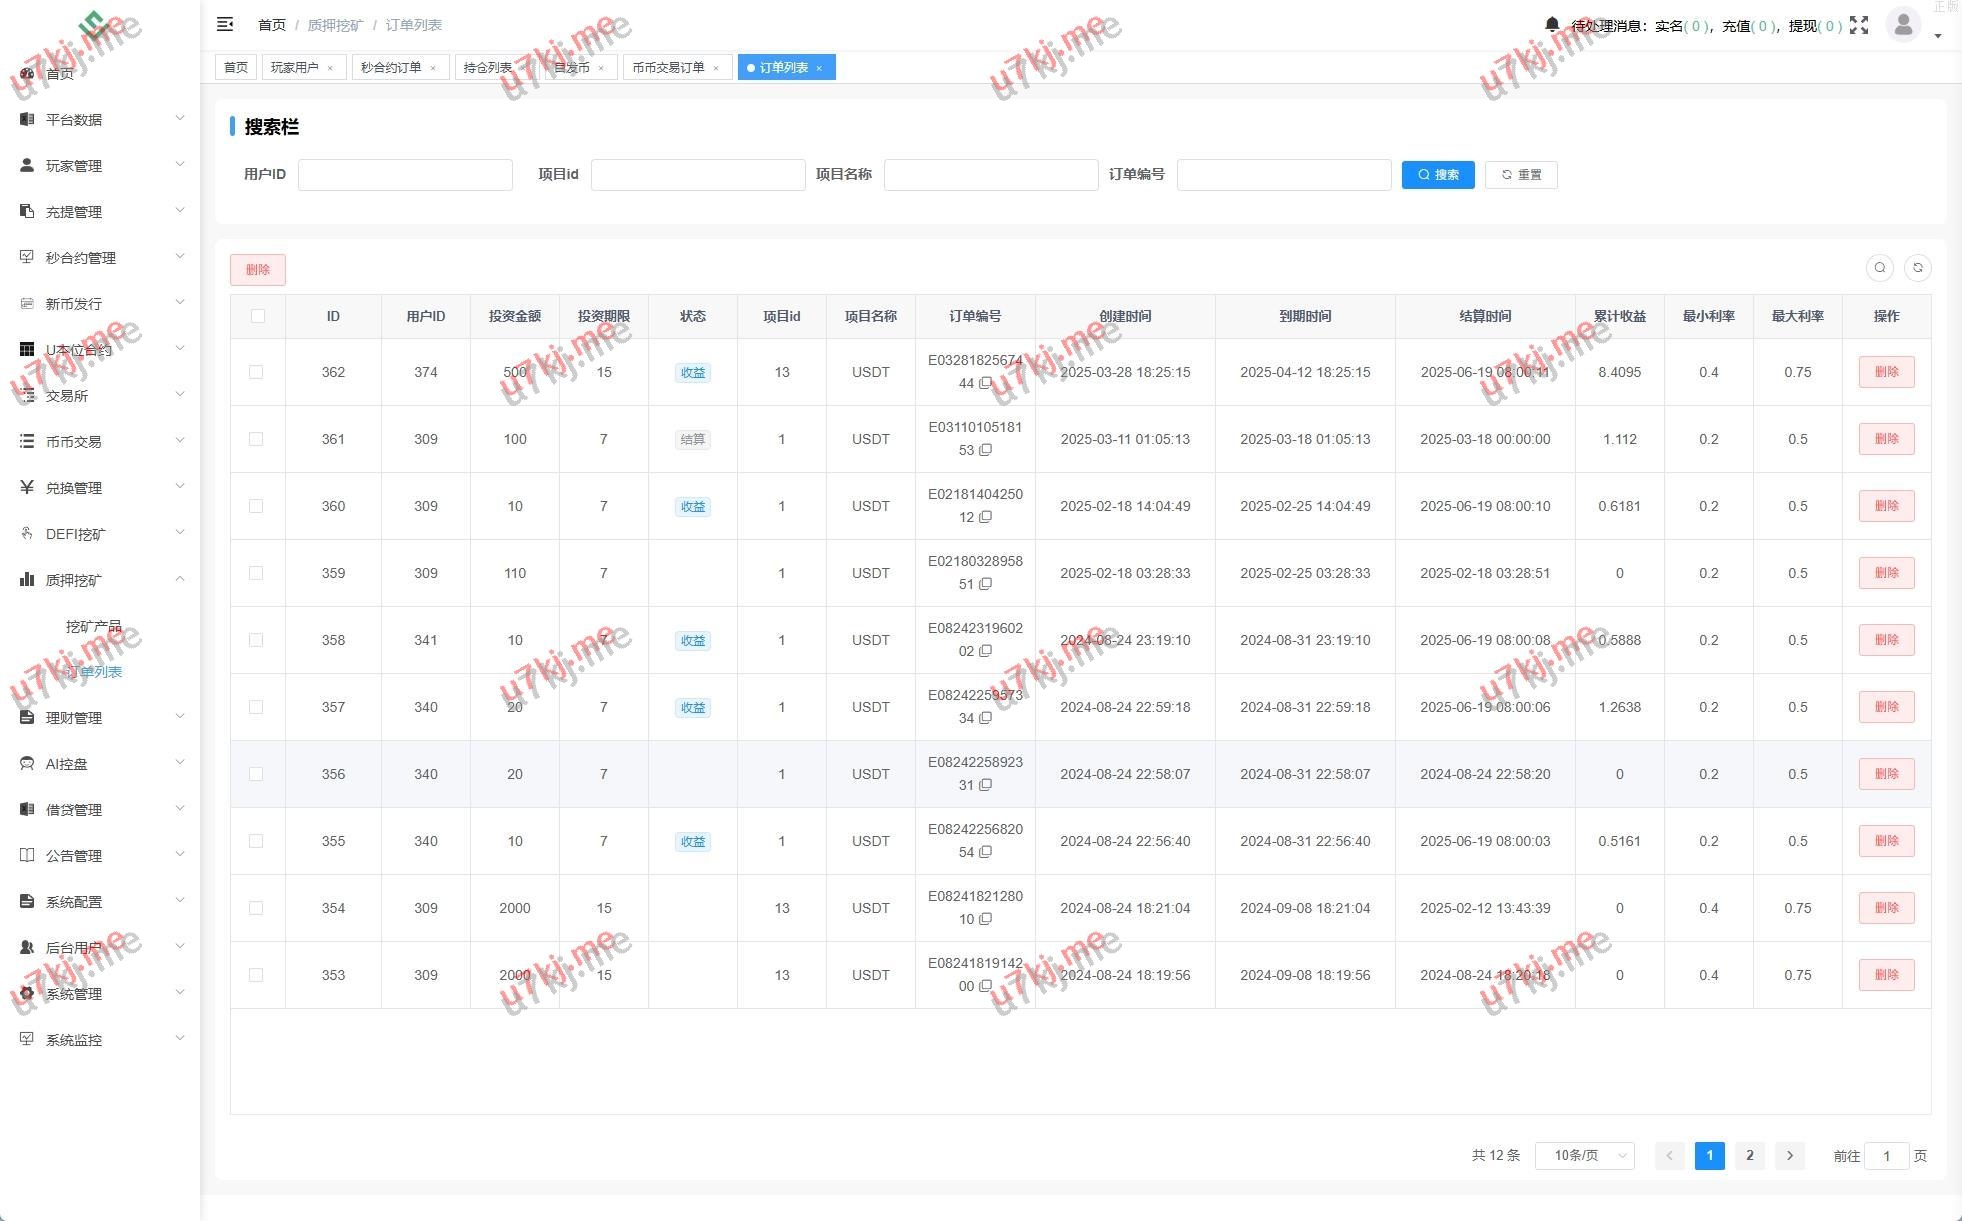The height and width of the screenshot is (1221, 1962).
Task: Copy order number of row 357
Action: click(986, 718)
